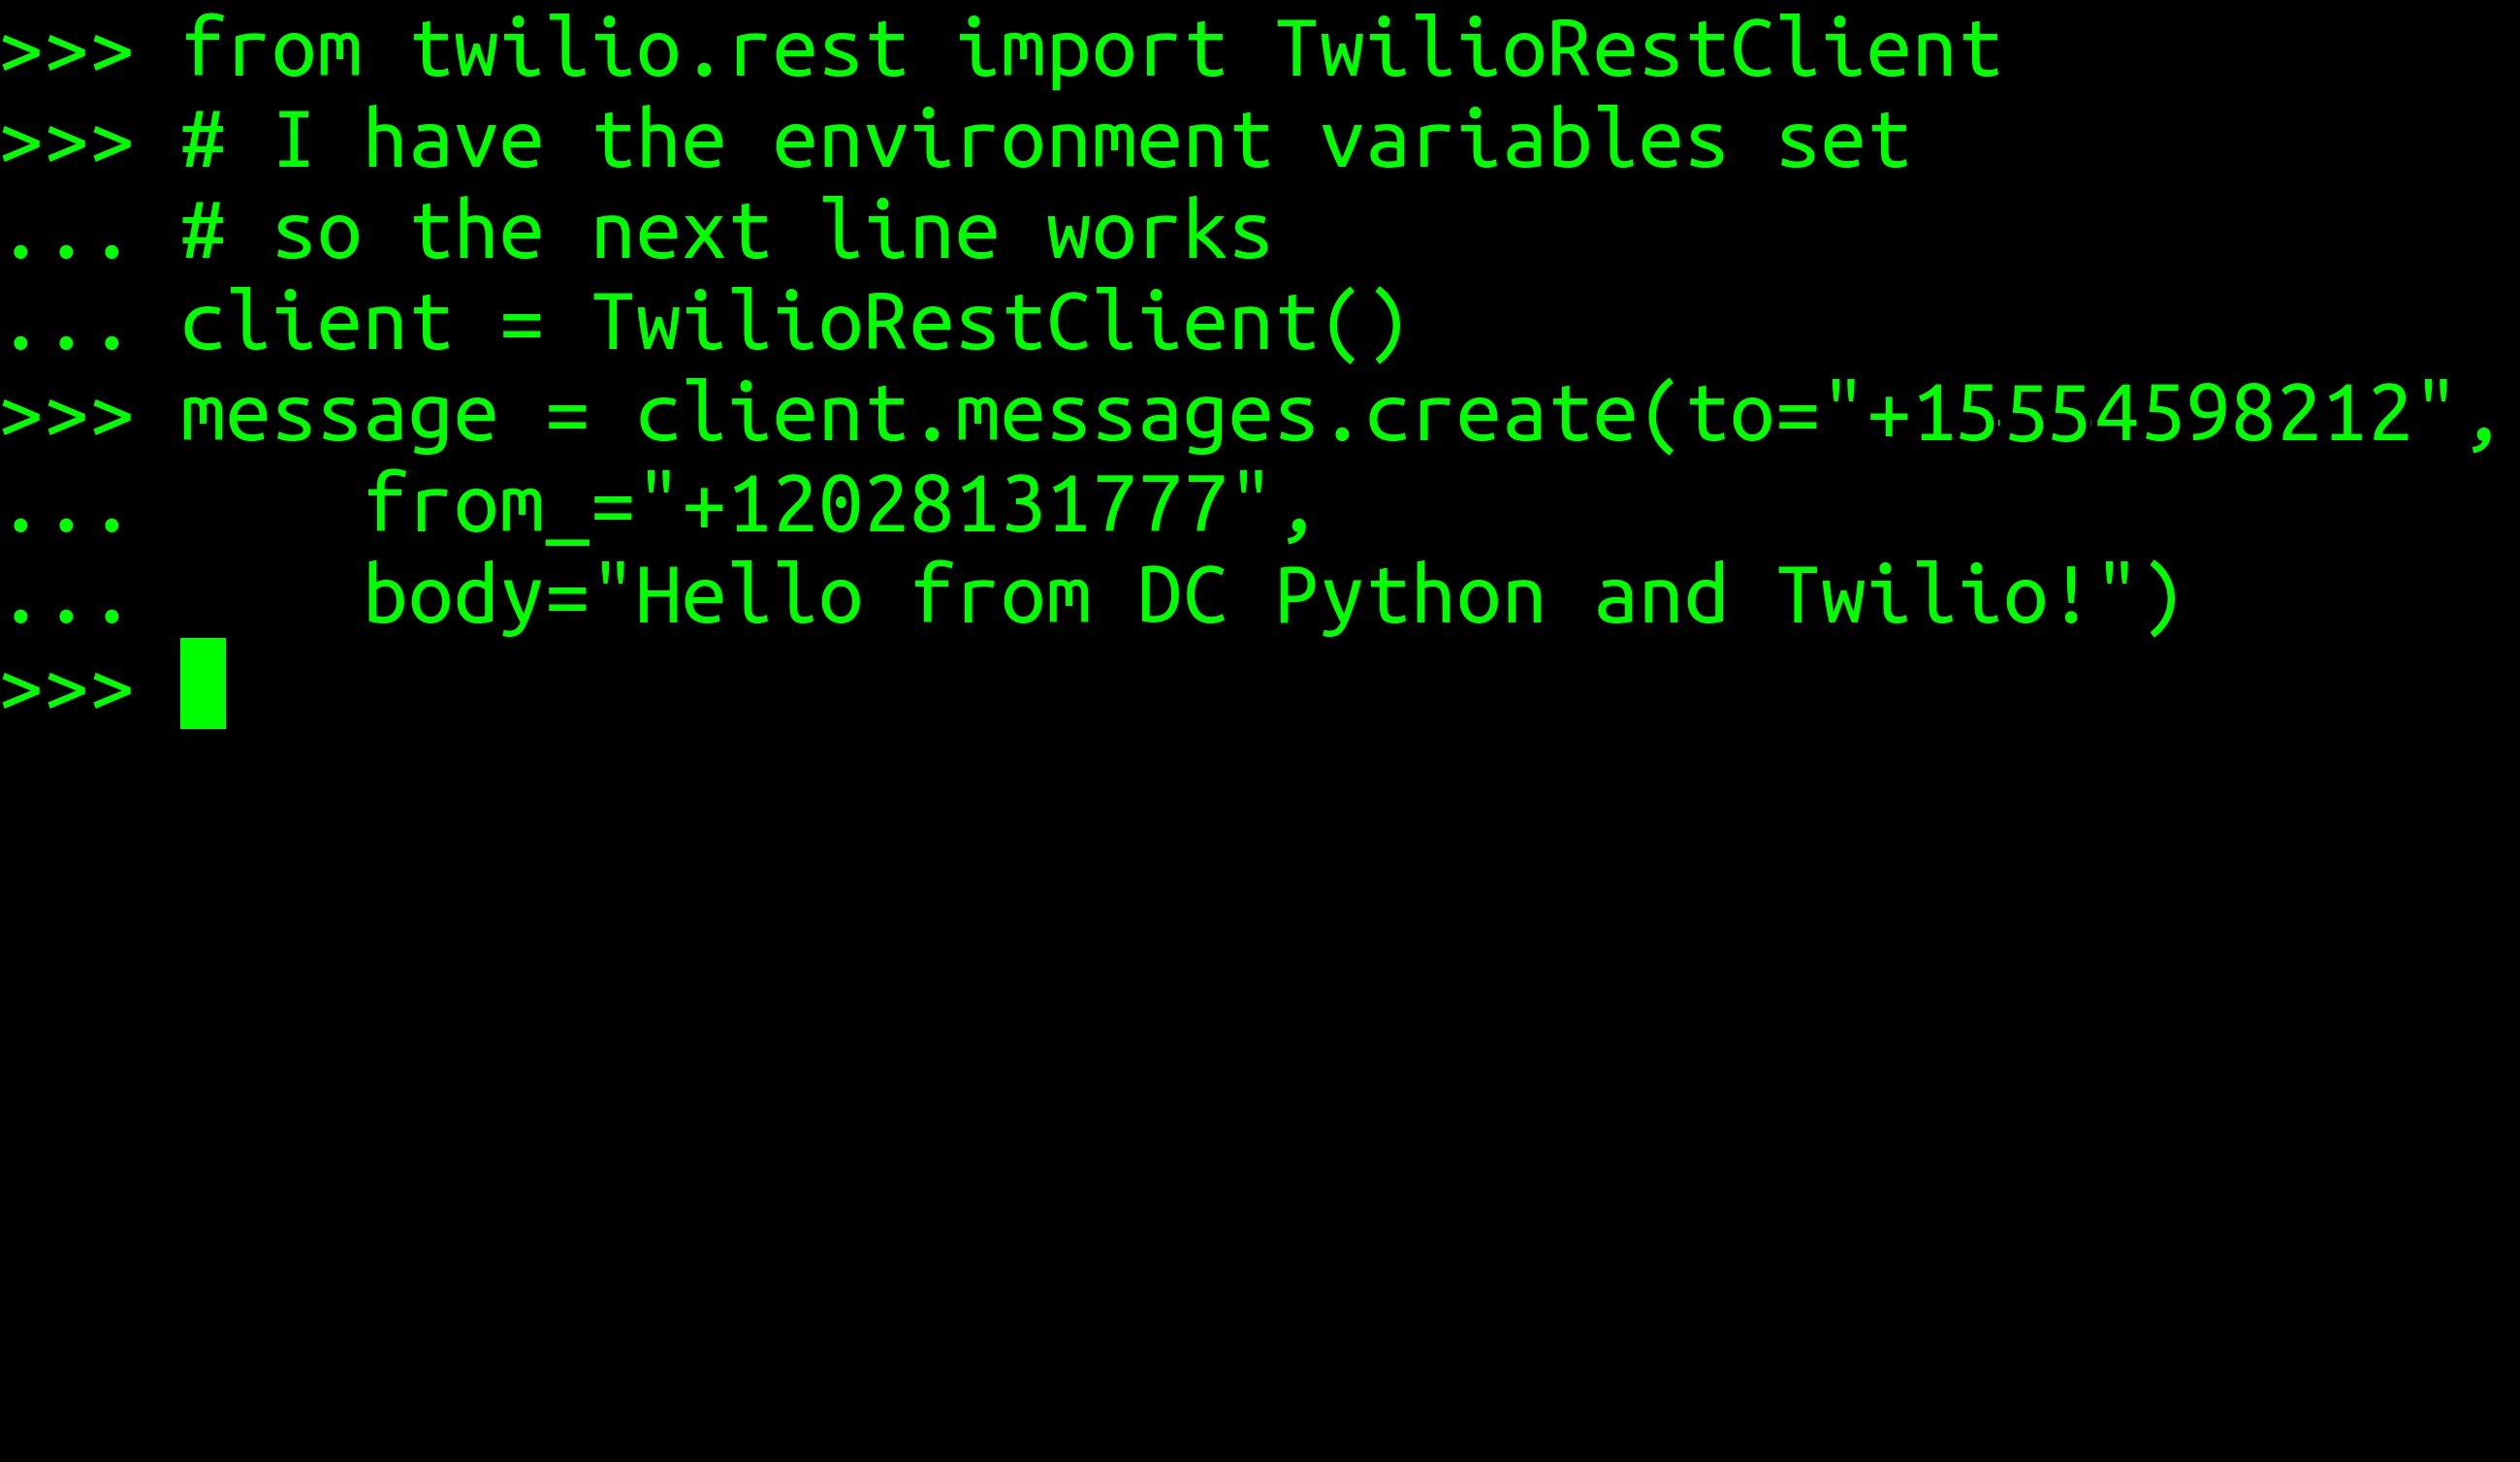This screenshot has height=1462, width=2520.
Task: Click the 'to=' keyword argument
Action: tap(1751, 414)
